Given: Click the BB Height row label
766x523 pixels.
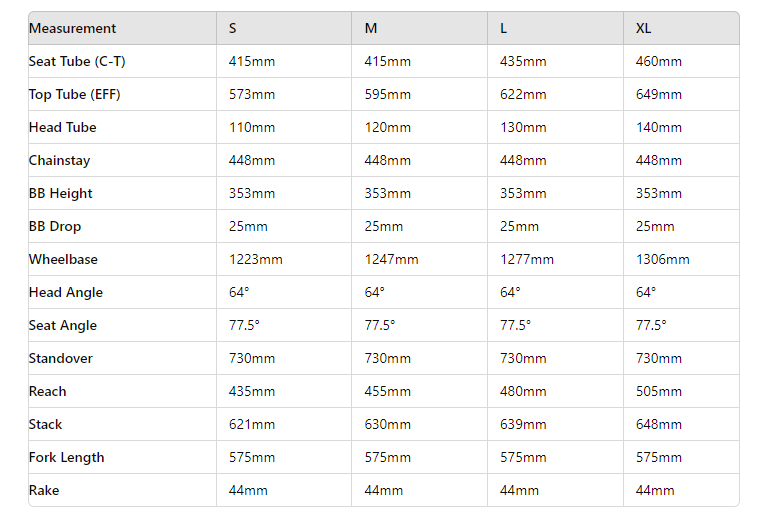Looking at the screenshot, I should (x=61, y=193).
